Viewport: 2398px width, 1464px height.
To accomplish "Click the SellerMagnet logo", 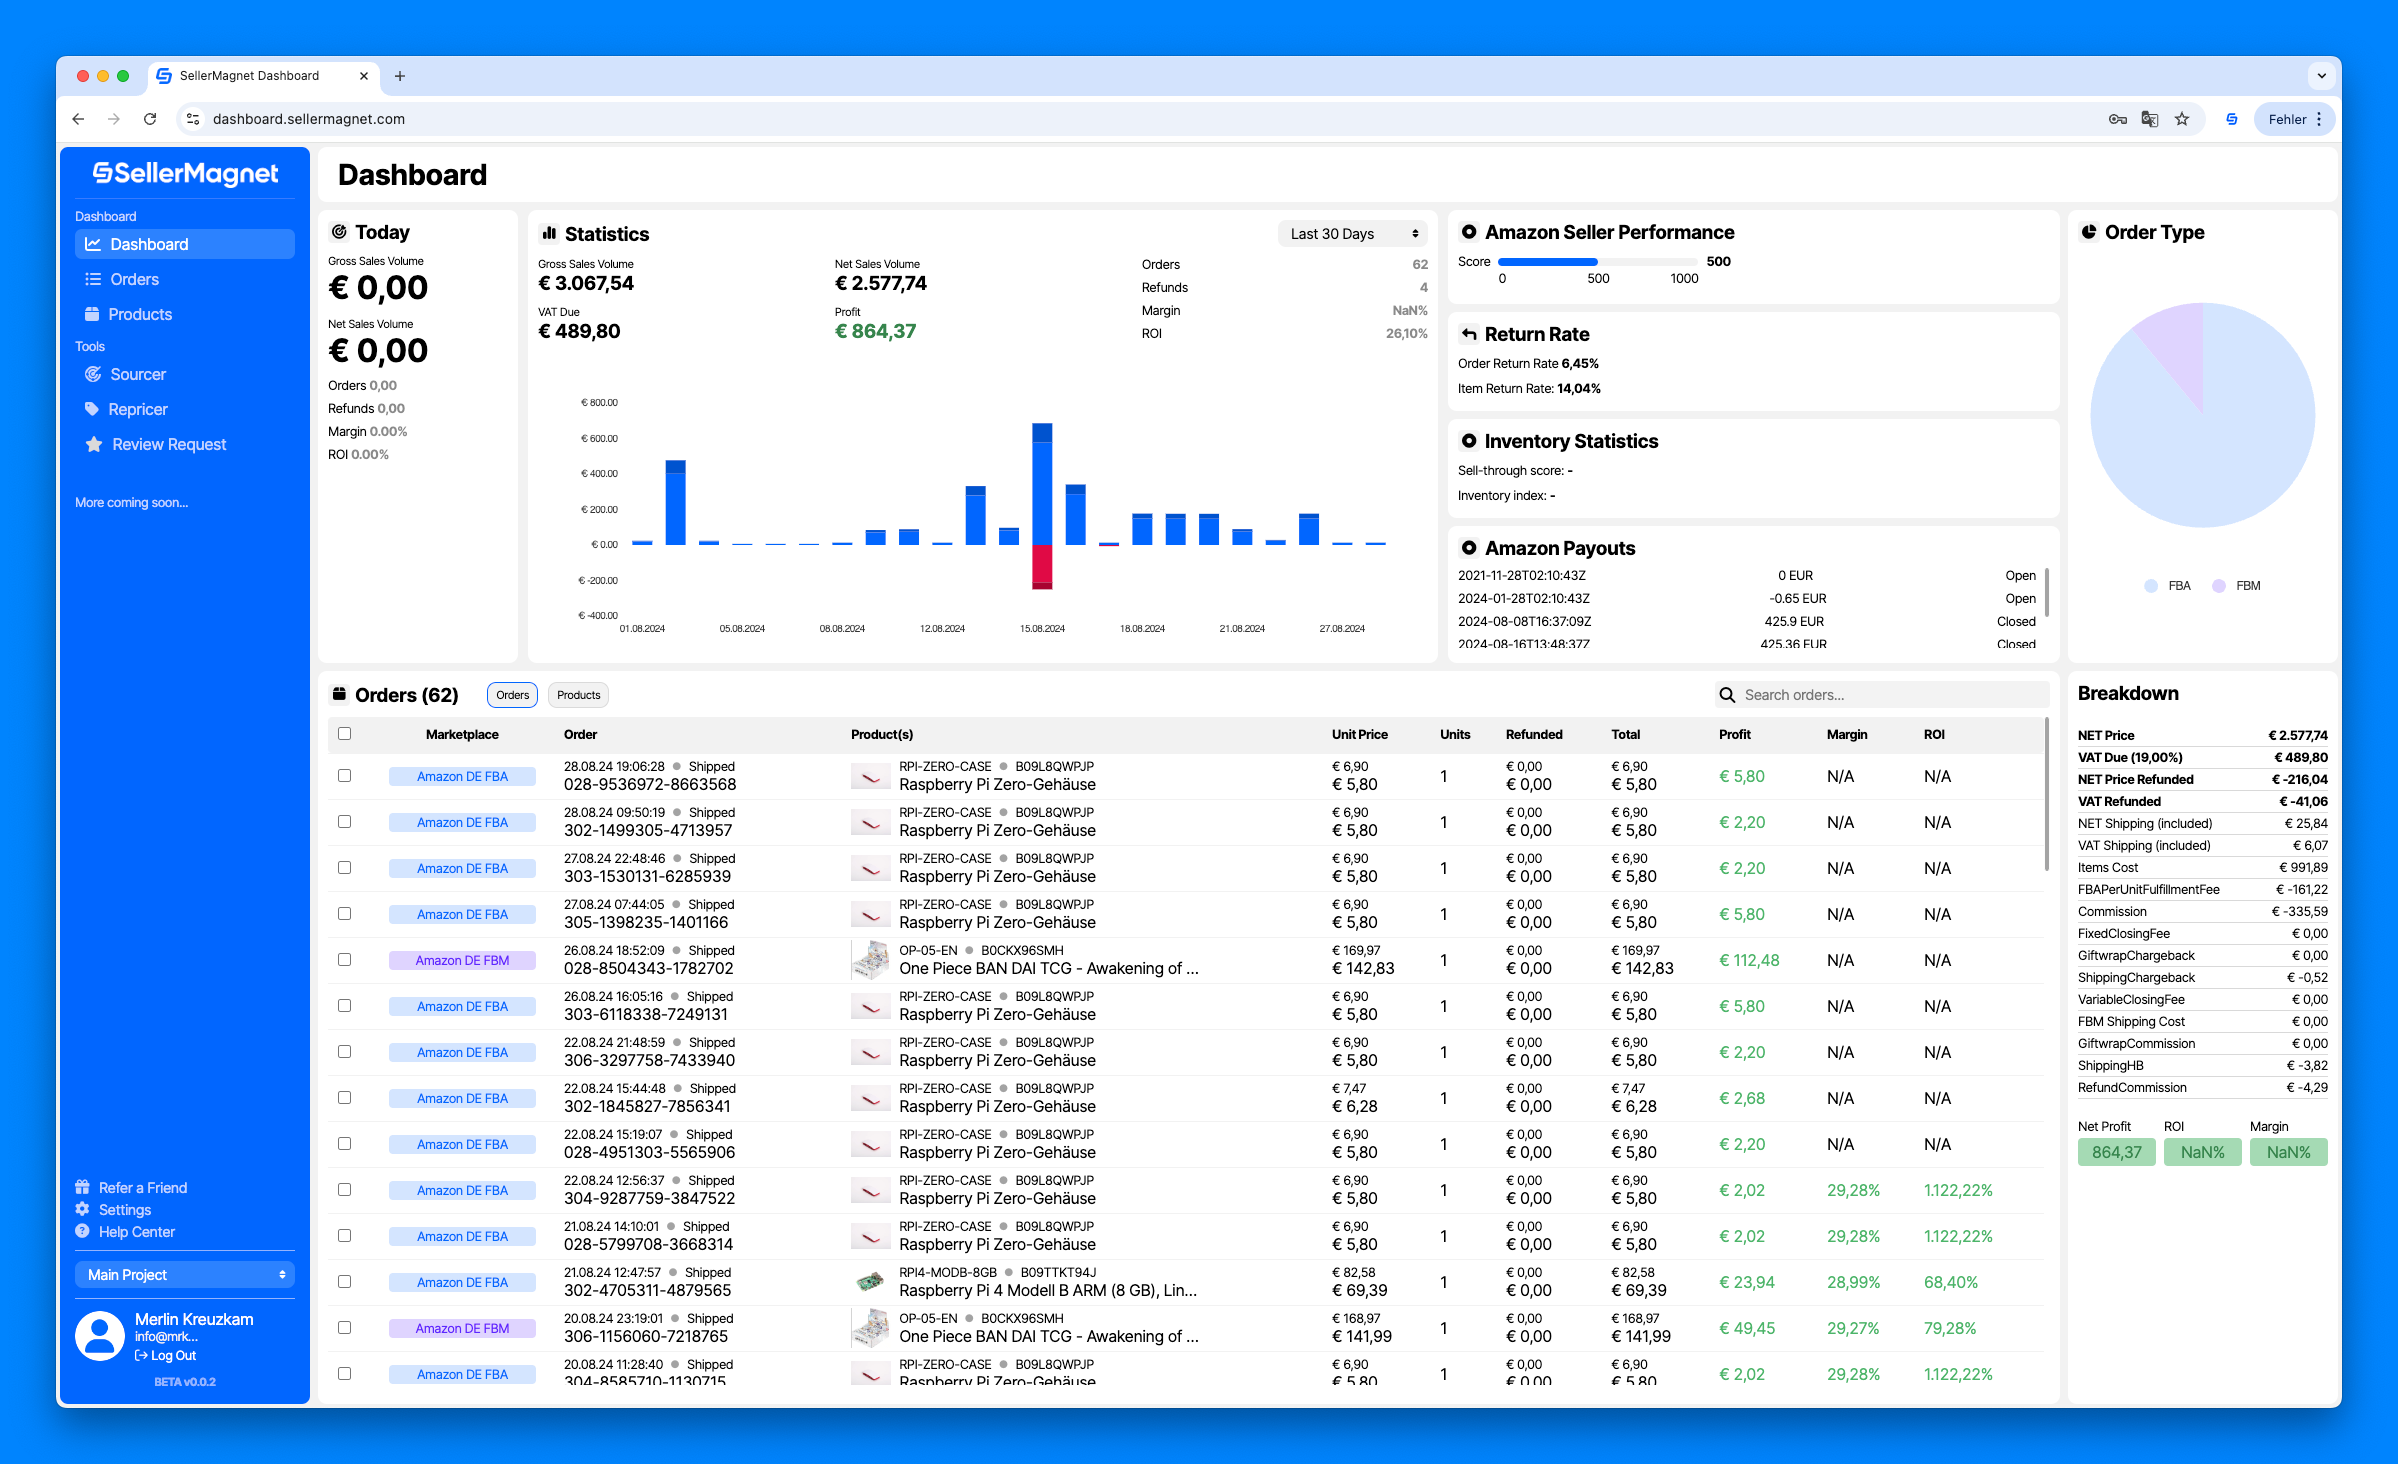I will pos(185,174).
